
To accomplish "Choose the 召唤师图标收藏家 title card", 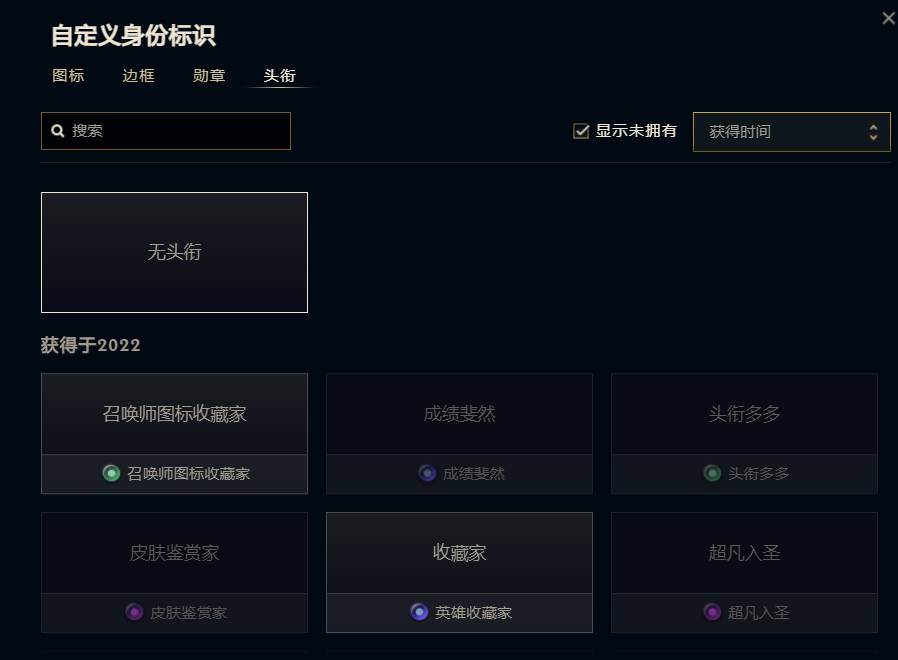I will click(174, 414).
